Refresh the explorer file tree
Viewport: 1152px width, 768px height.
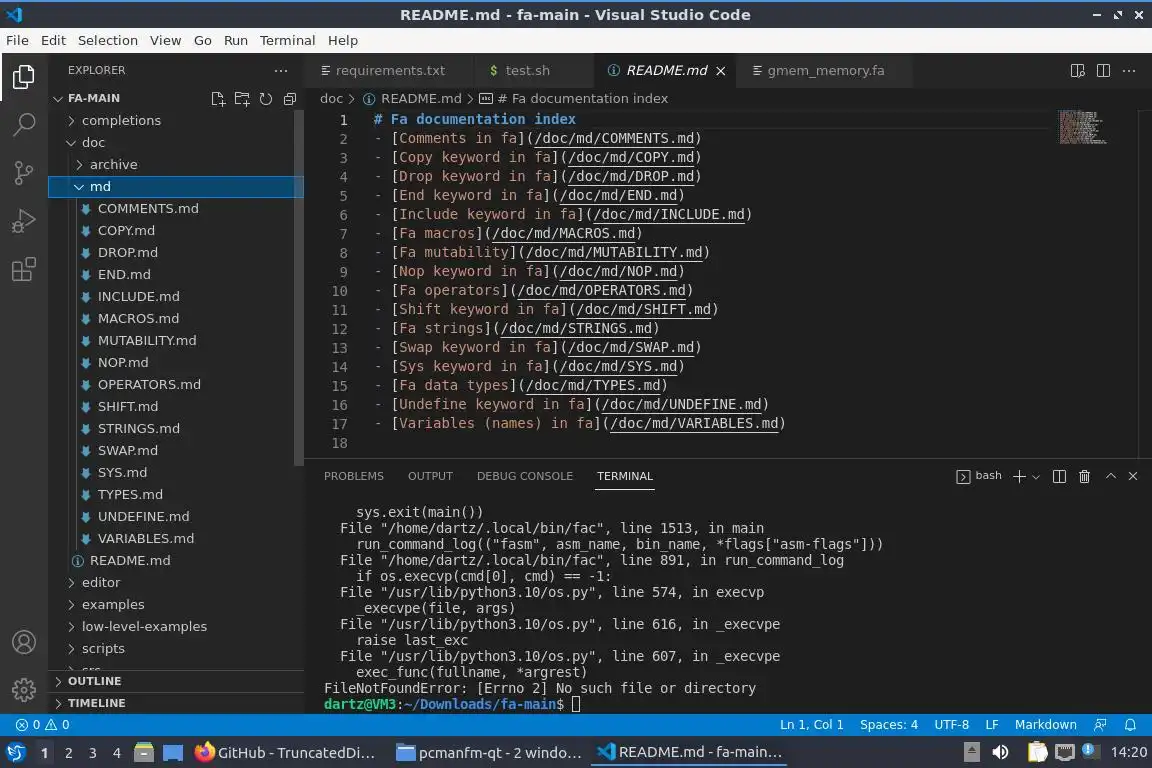[266, 98]
